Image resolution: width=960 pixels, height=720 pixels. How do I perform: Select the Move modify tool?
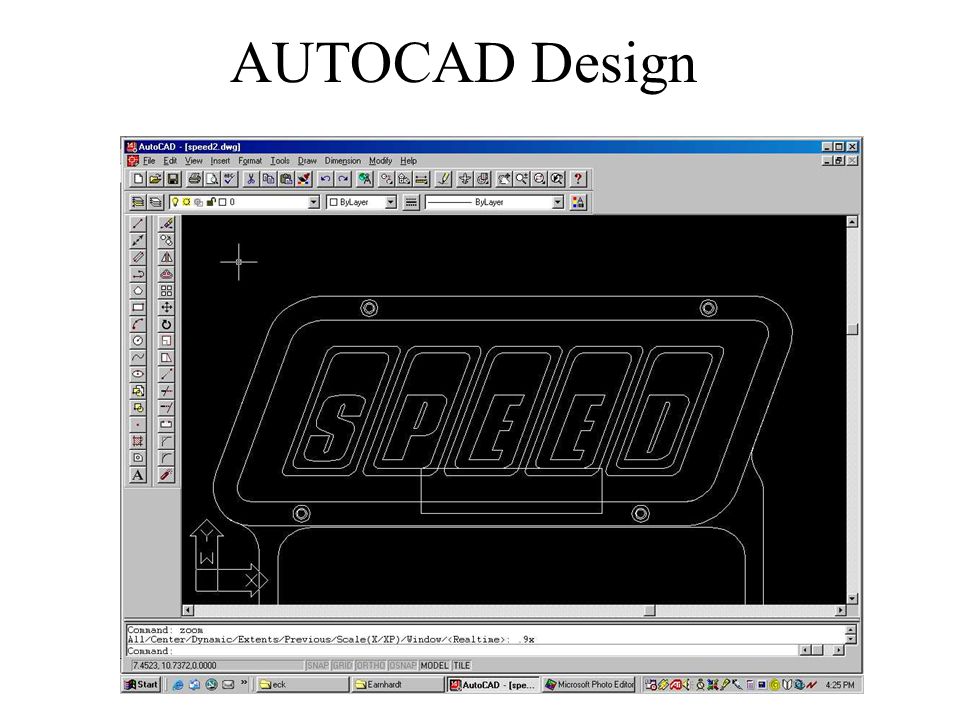[166, 307]
